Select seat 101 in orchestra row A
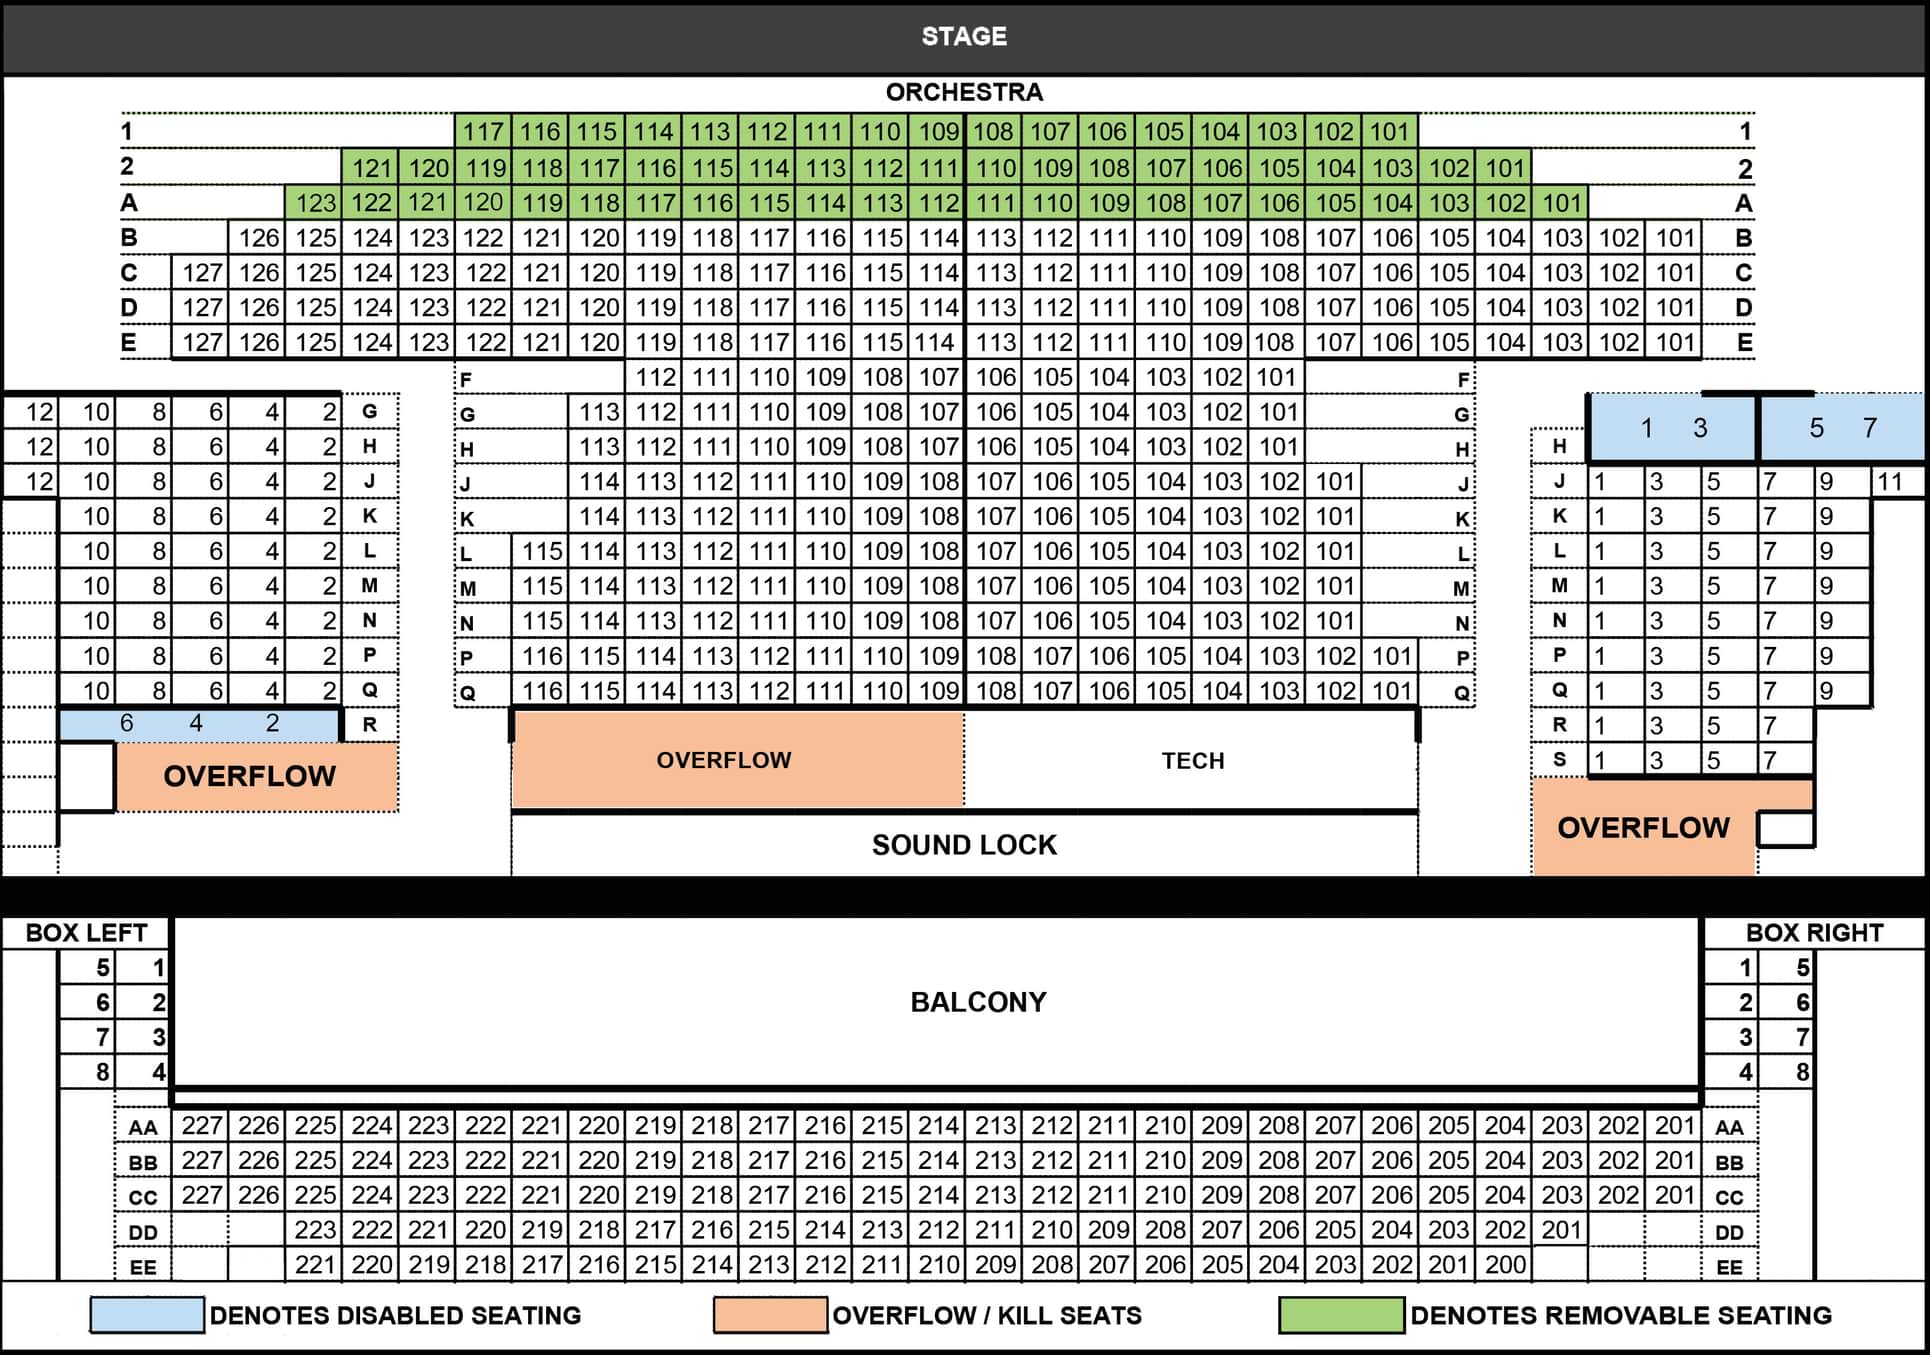Screen dimensions: 1930x1355 click(x=1561, y=202)
